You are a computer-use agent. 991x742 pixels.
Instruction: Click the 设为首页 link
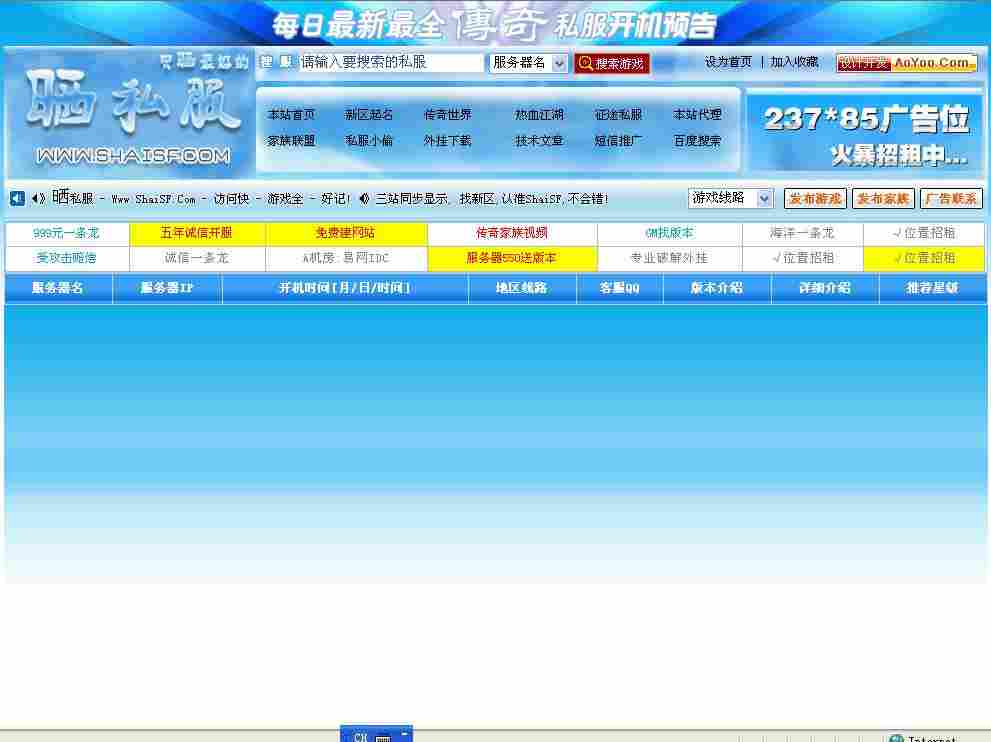[x=727, y=61]
